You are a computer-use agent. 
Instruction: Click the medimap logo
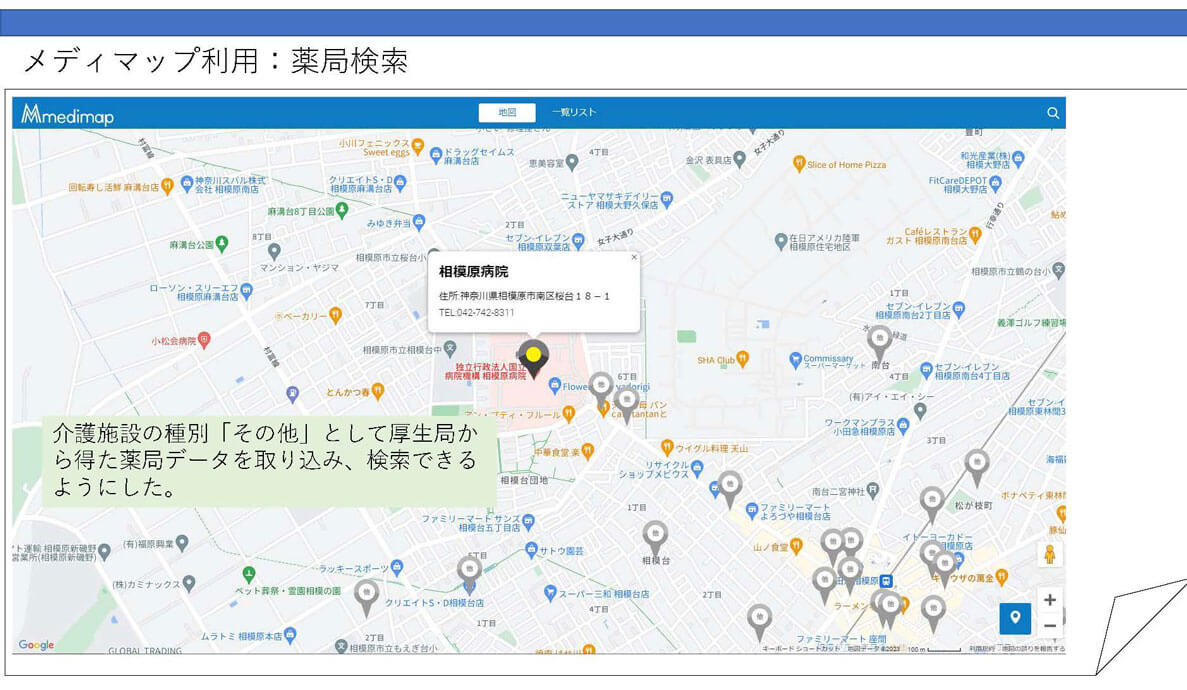coord(68,114)
